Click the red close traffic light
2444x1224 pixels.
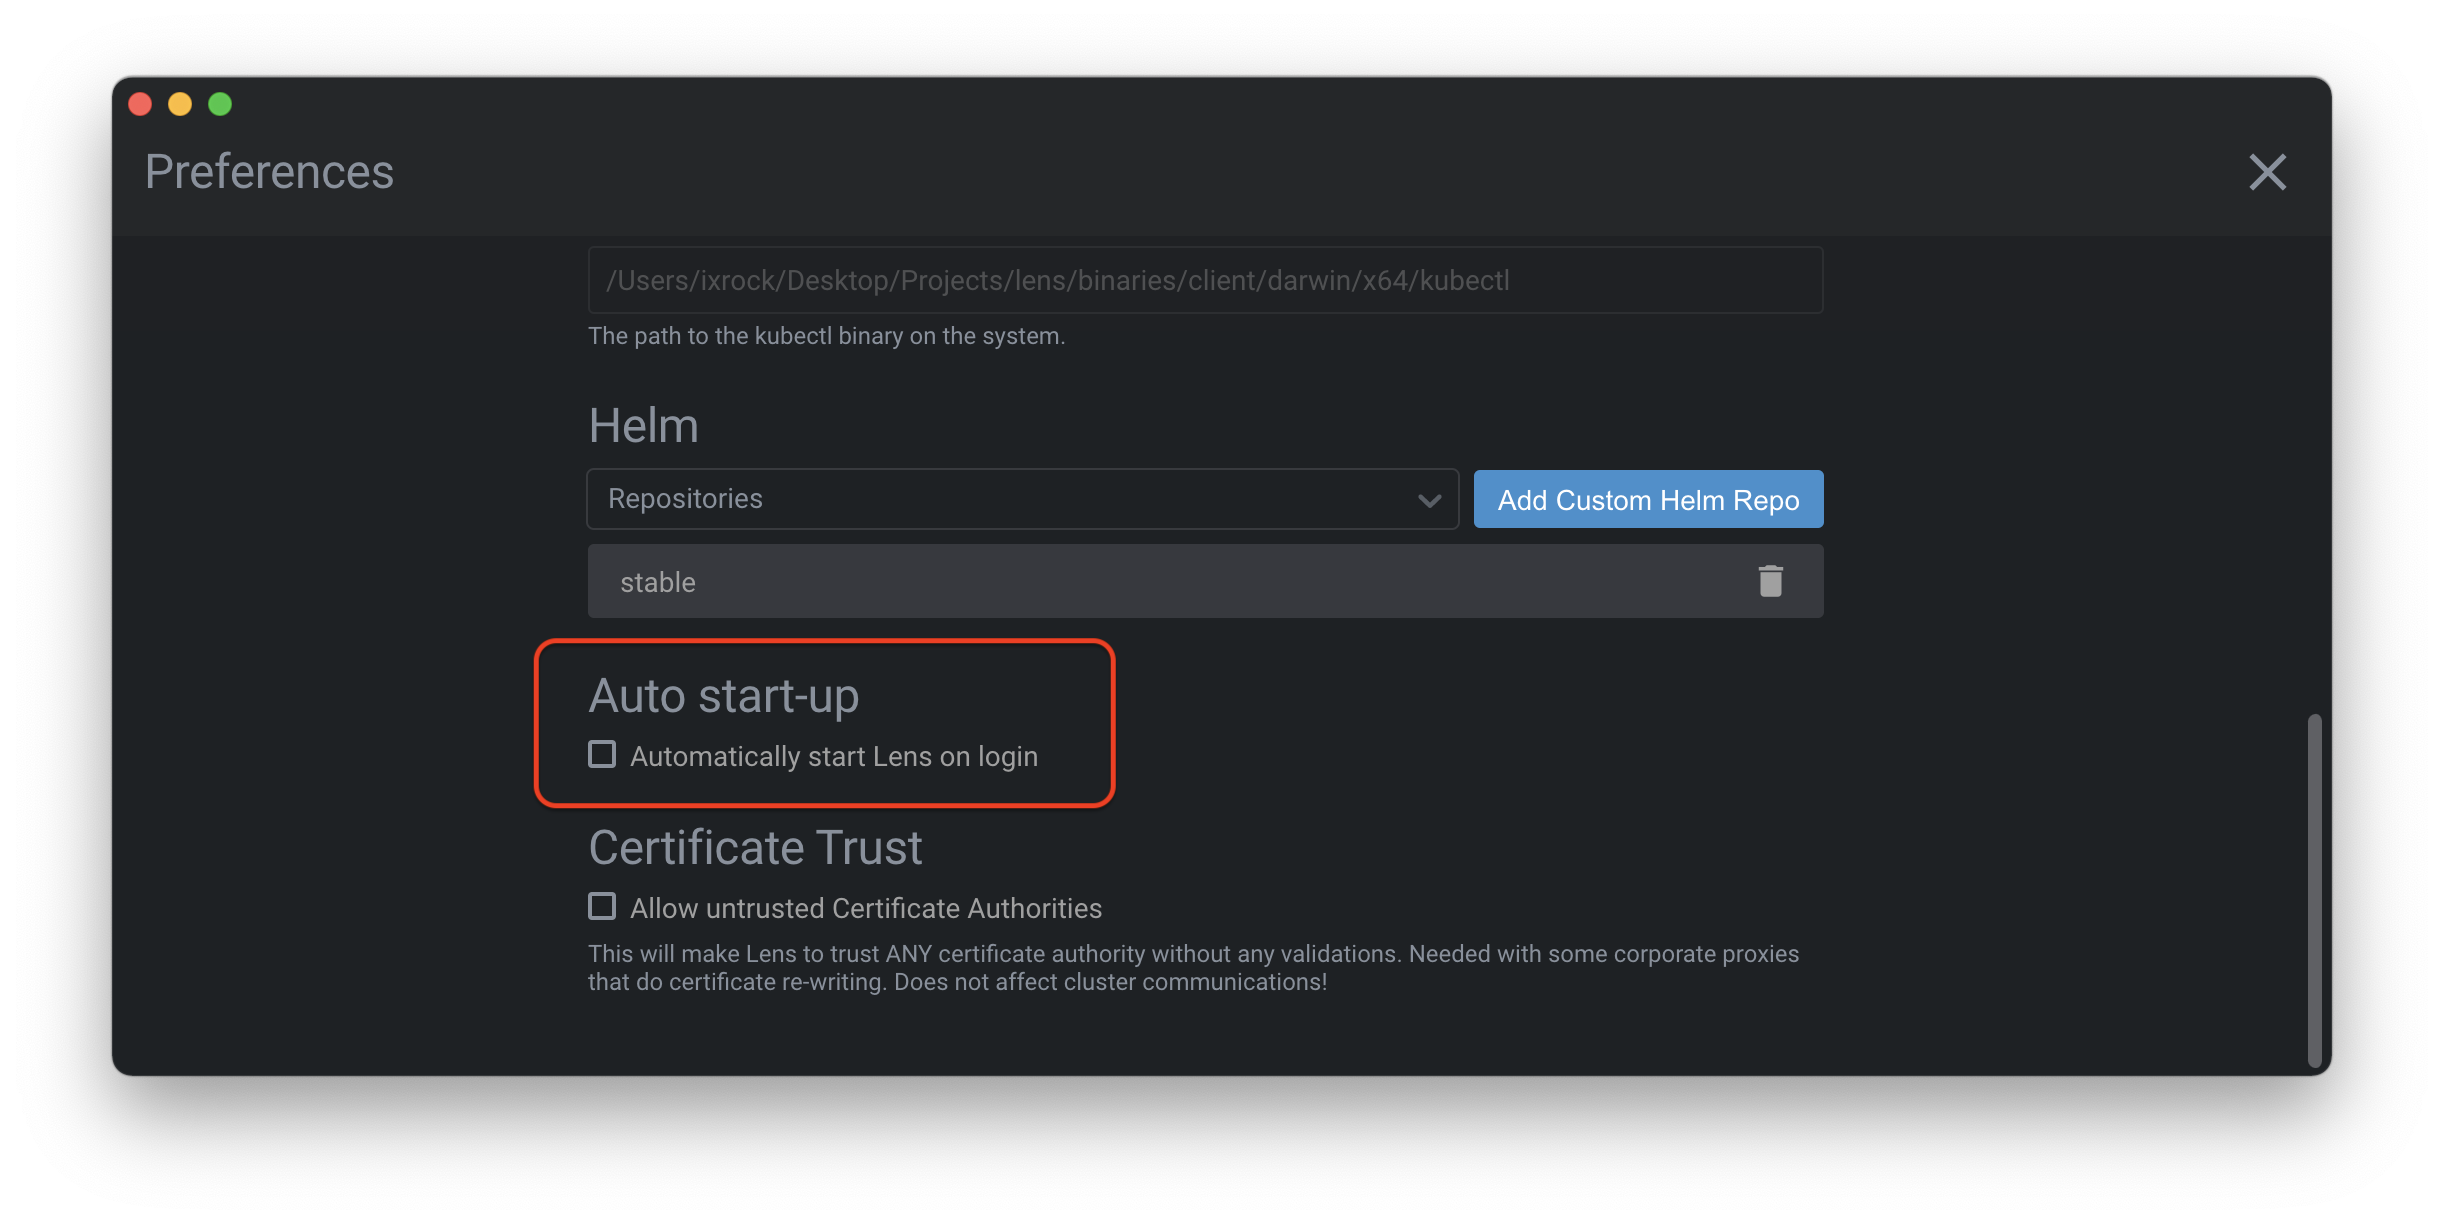[140, 103]
